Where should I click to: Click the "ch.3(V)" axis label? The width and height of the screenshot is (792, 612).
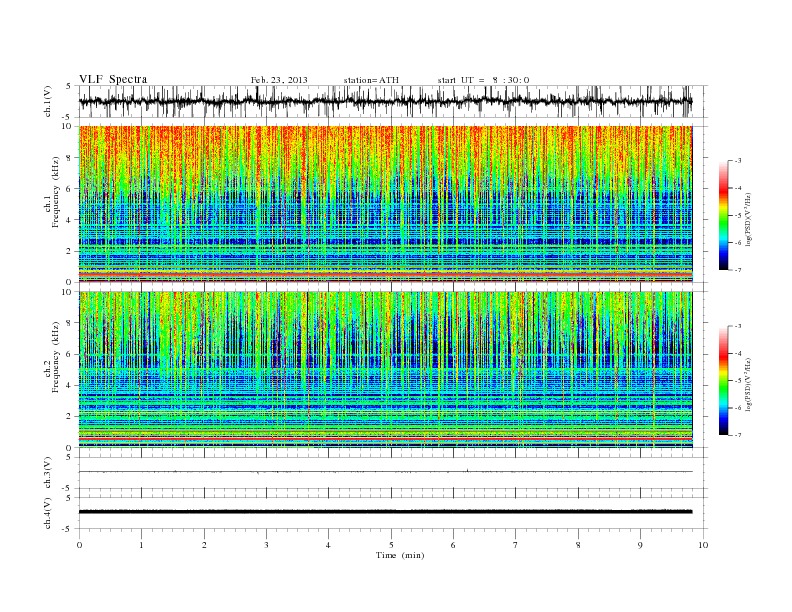[48, 473]
